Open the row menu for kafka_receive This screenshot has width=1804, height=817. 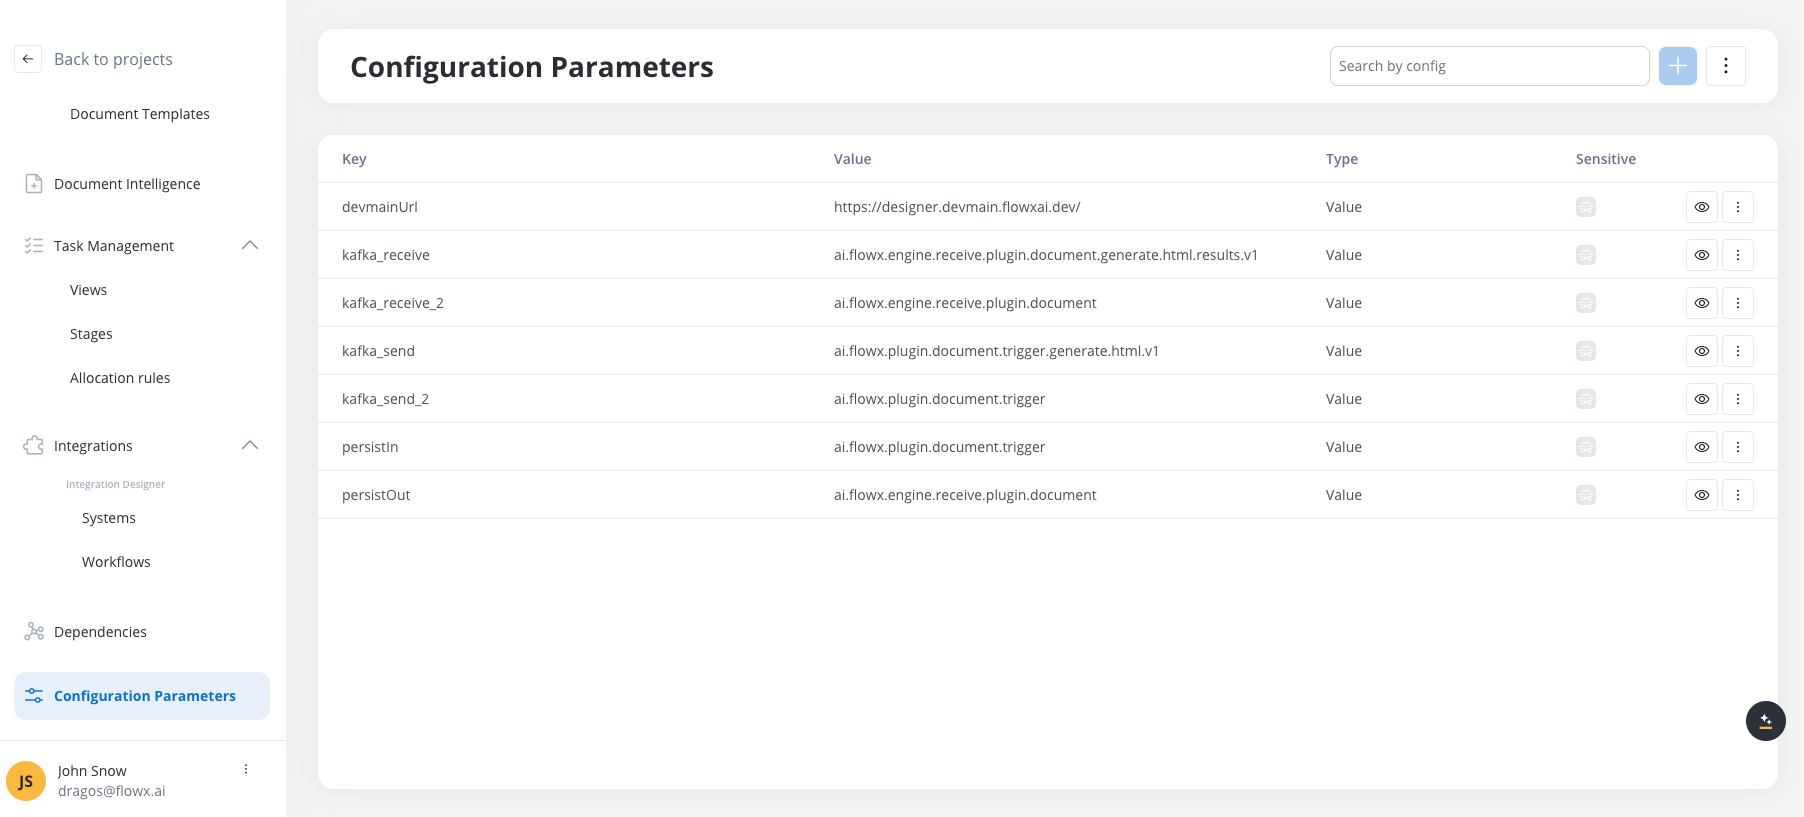click(1738, 255)
